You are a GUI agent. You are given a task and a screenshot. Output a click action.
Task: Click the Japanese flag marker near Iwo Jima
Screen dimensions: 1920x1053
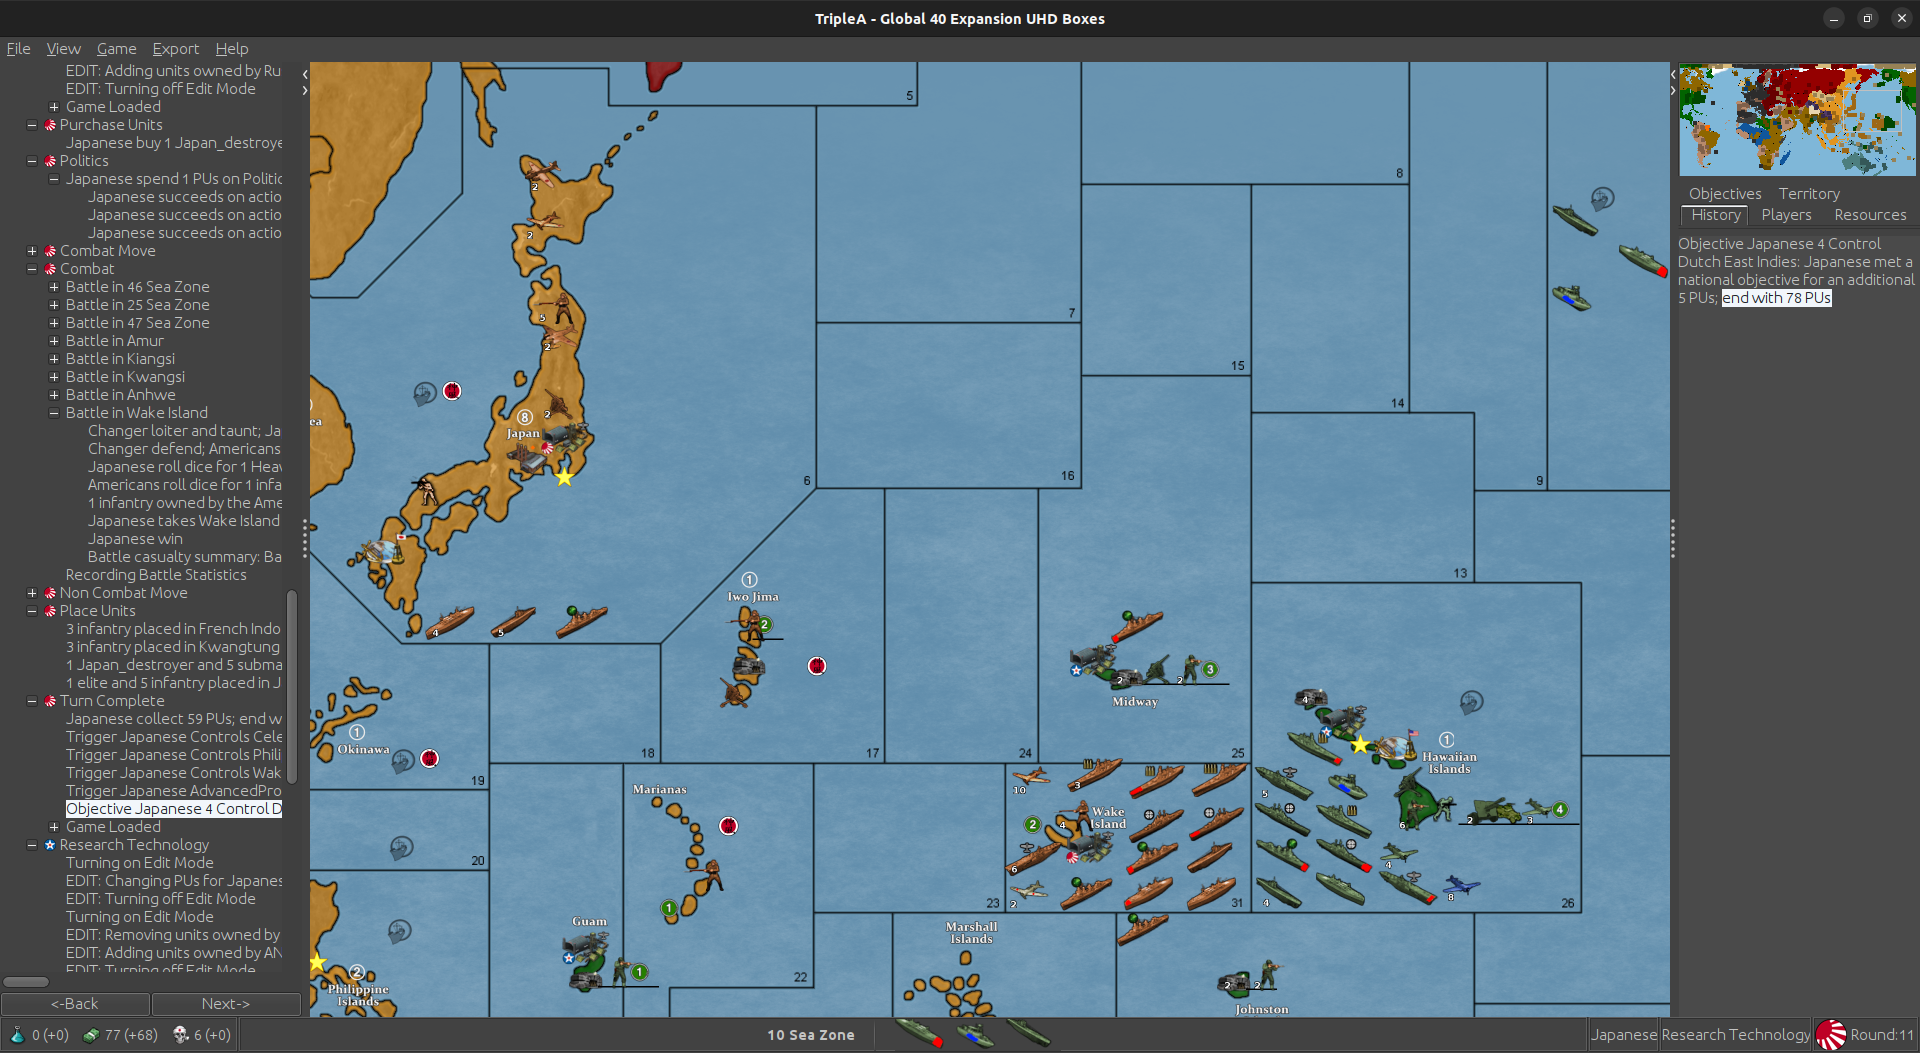[x=817, y=666]
